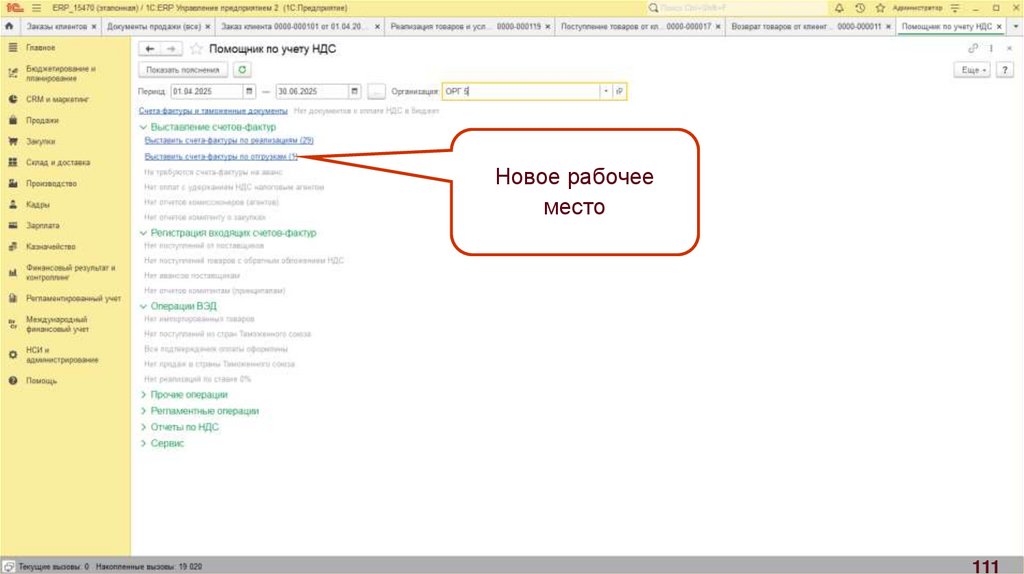Click the green refresh icon button
The image size is (1024, 574).
(242, 70)
